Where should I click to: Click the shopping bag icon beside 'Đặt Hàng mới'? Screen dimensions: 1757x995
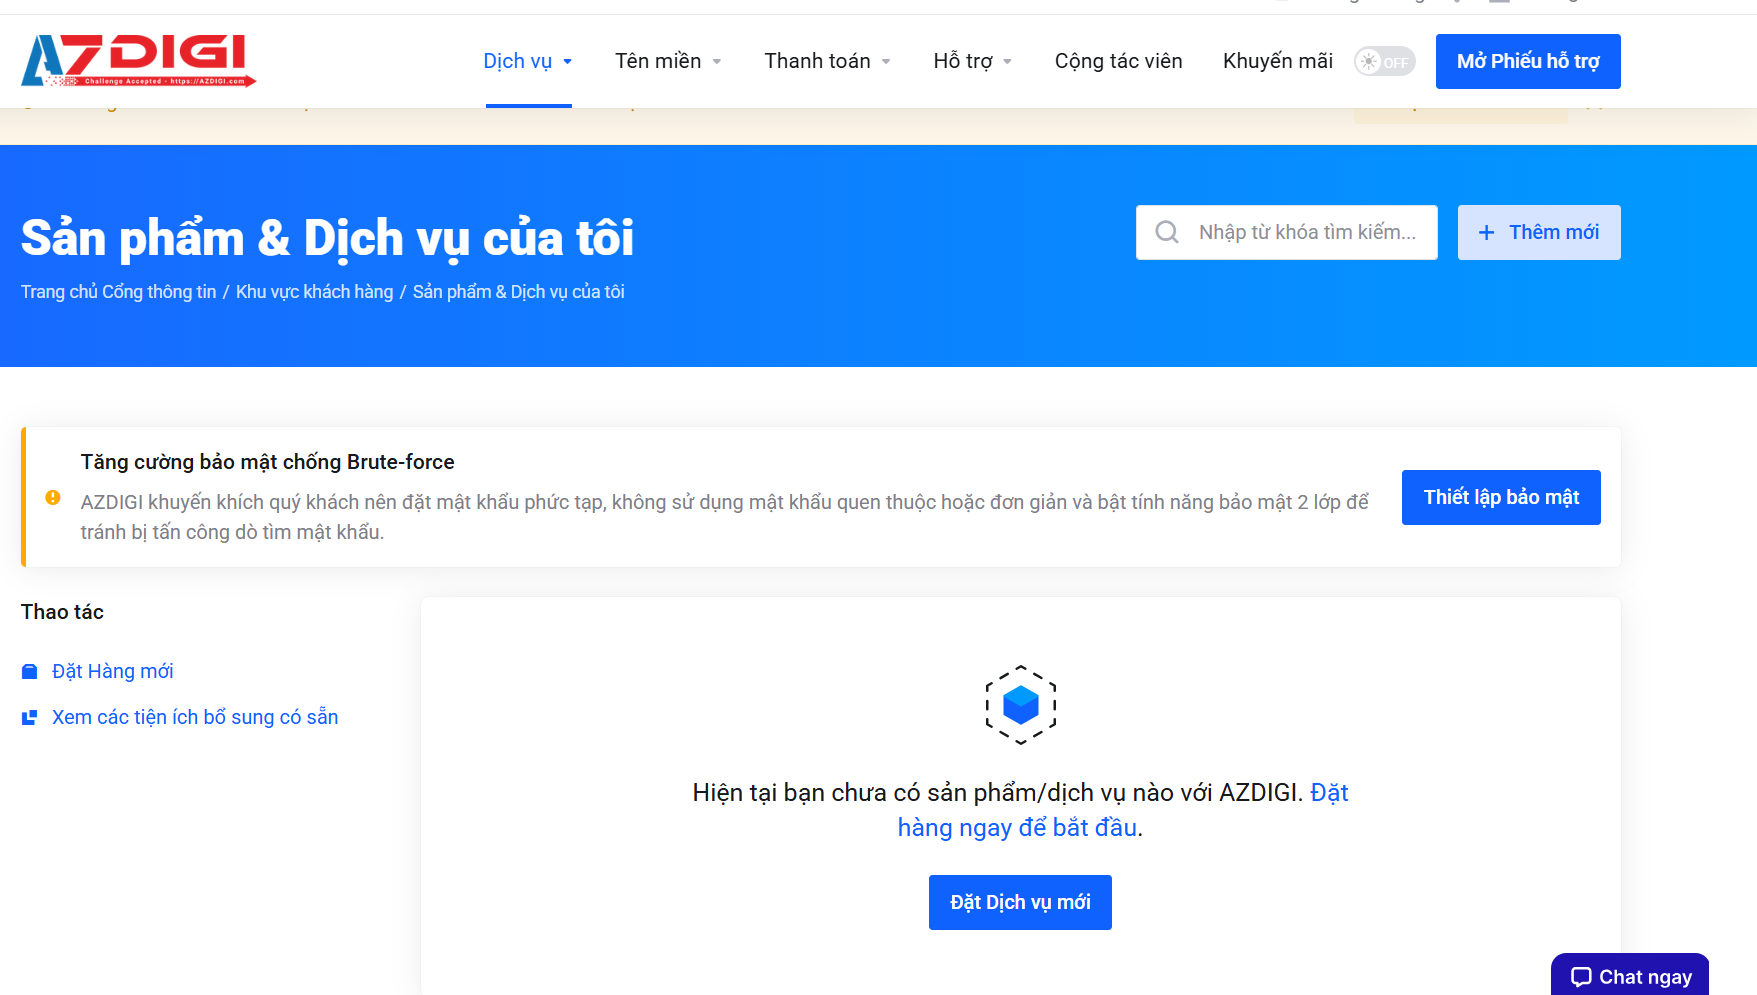pos(29,671)
